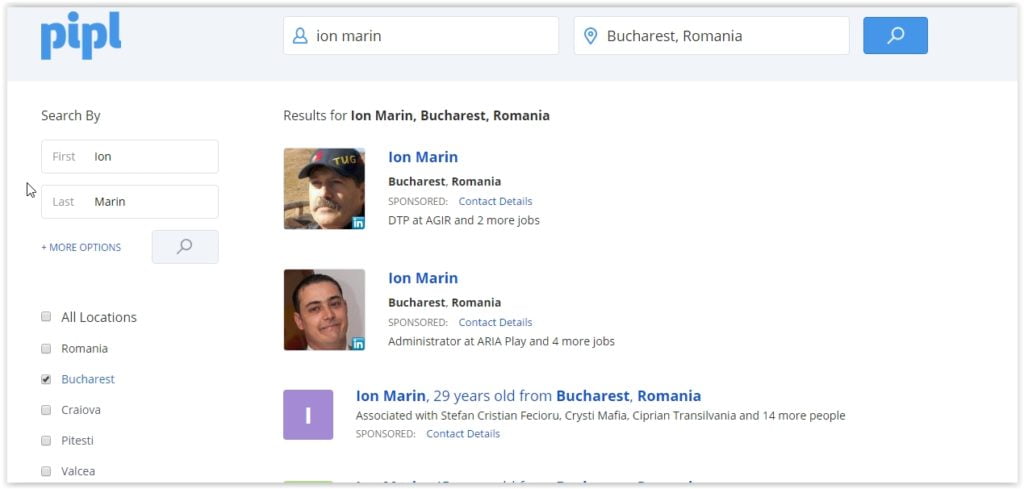
Task: Check the All Locations checkbox
Action: pos(46,317)
